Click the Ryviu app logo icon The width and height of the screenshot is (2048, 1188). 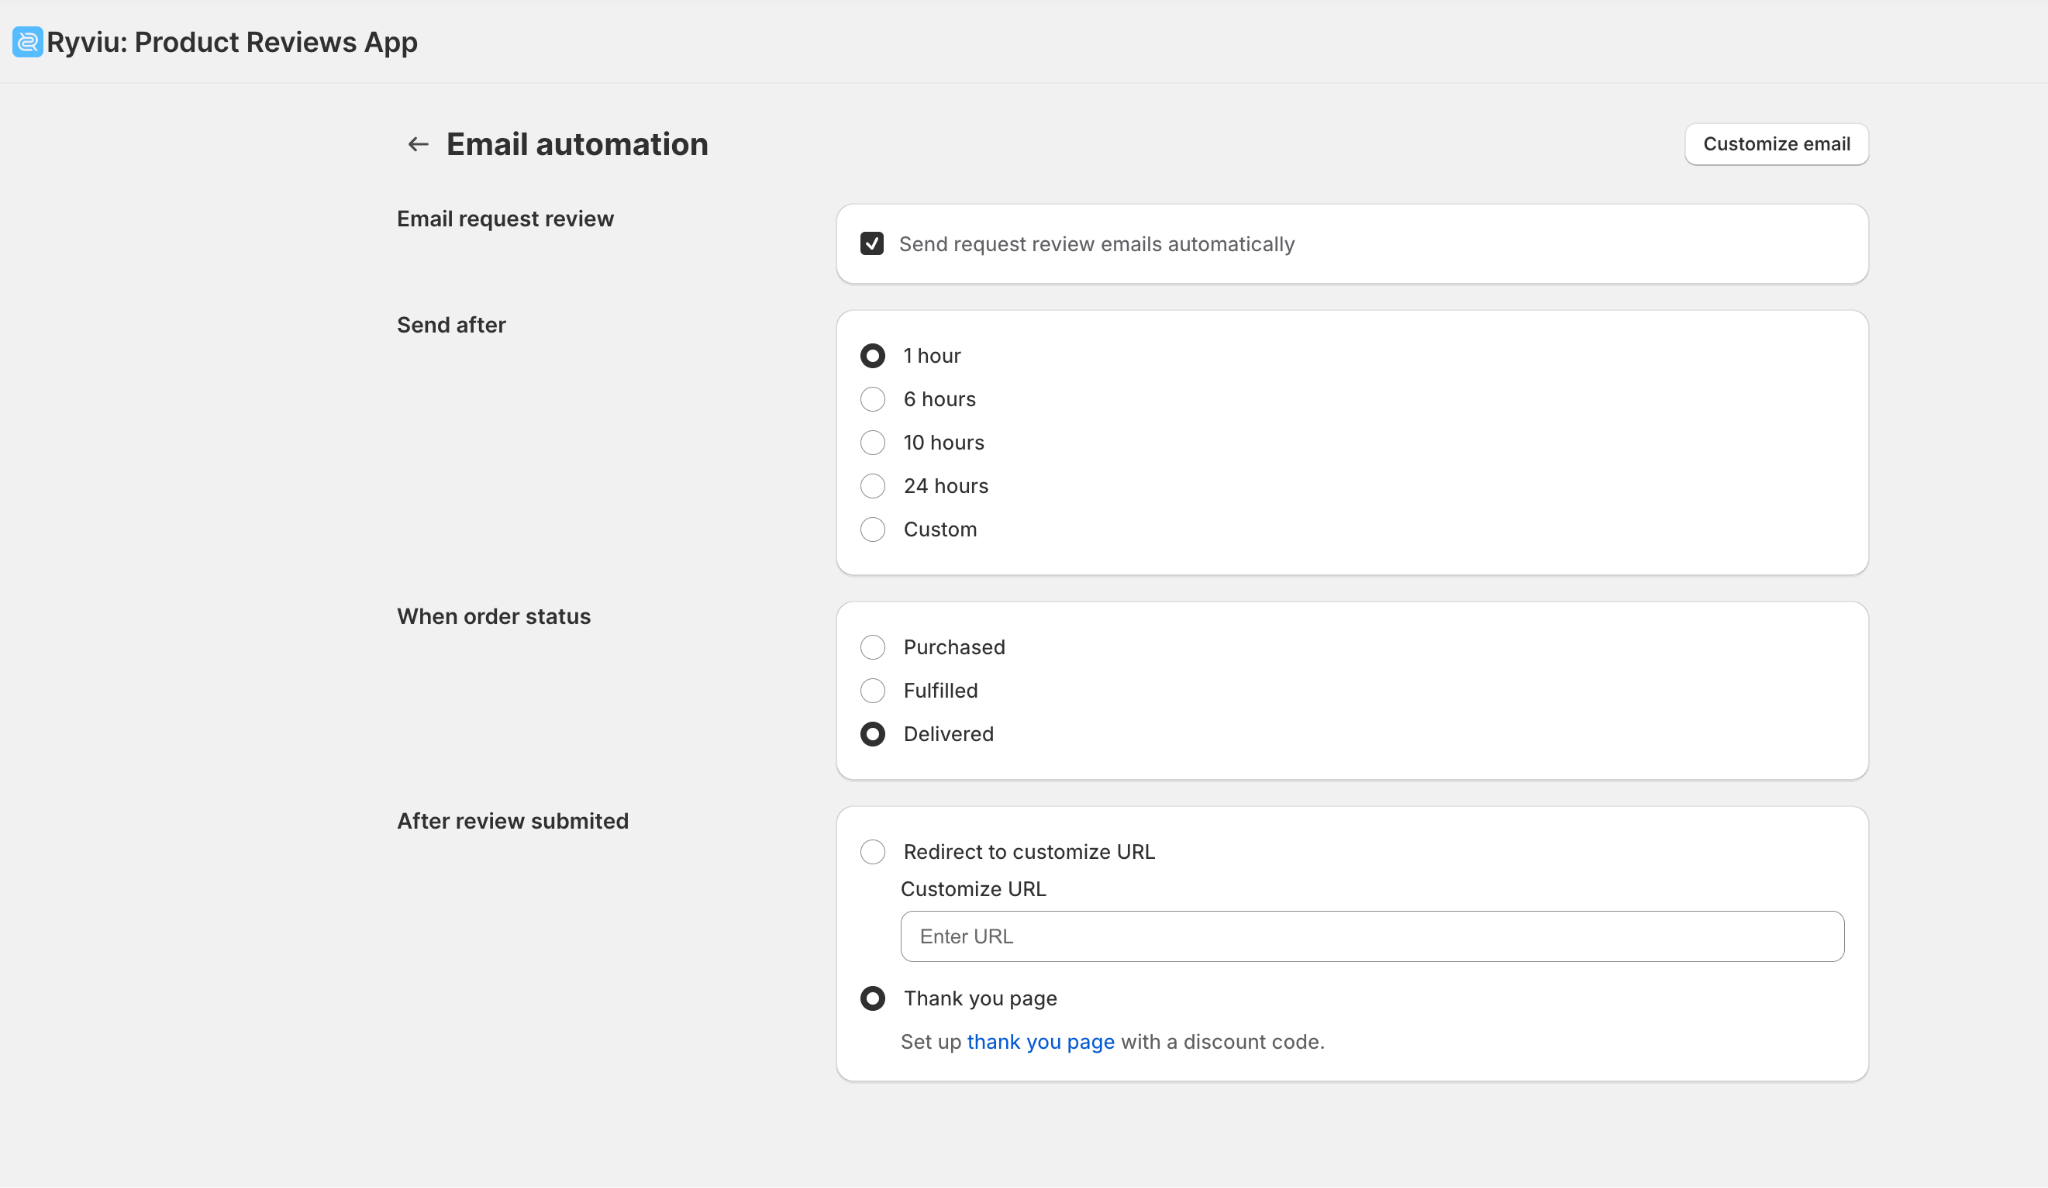coord(27,42)
